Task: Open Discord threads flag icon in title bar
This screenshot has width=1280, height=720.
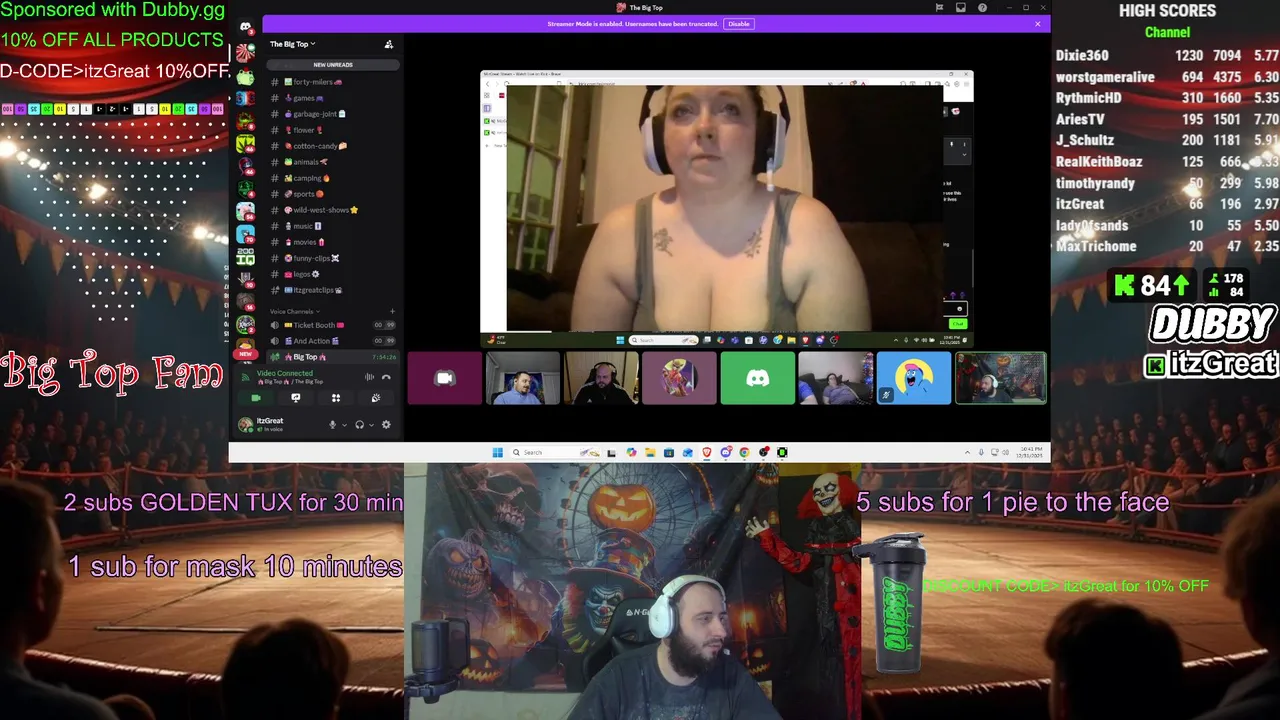Action: (939, 8)
